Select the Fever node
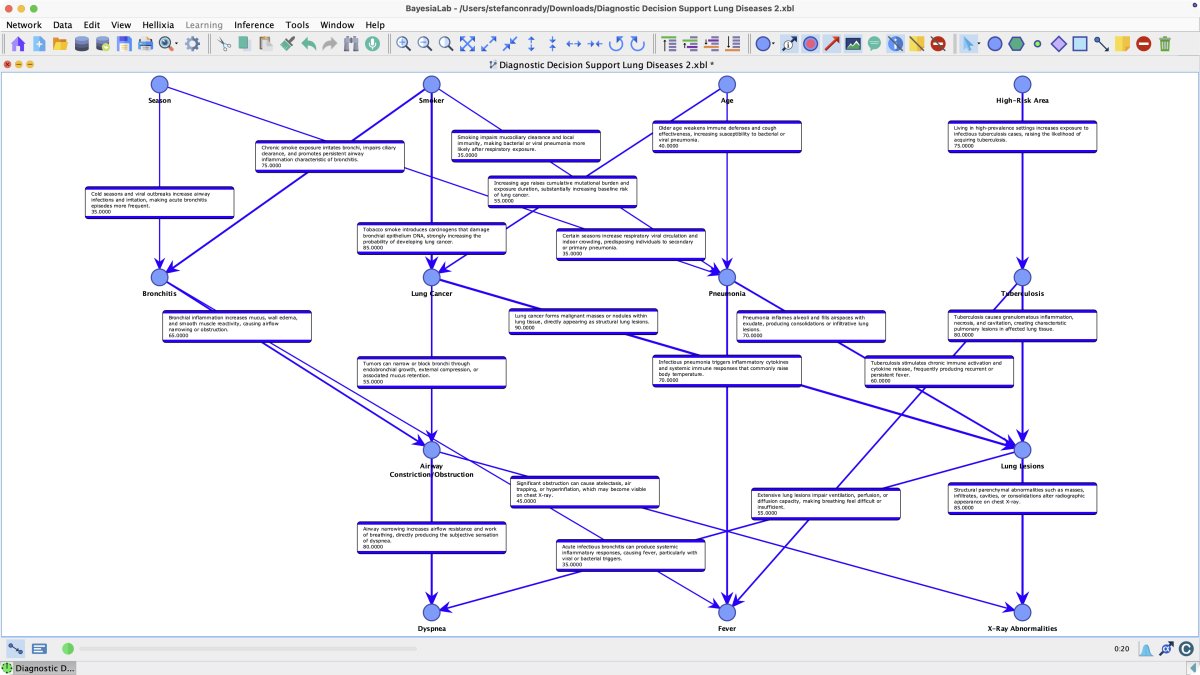This screenshot has height=675, width=1200. pyautogui.click(x=727, y=612)
